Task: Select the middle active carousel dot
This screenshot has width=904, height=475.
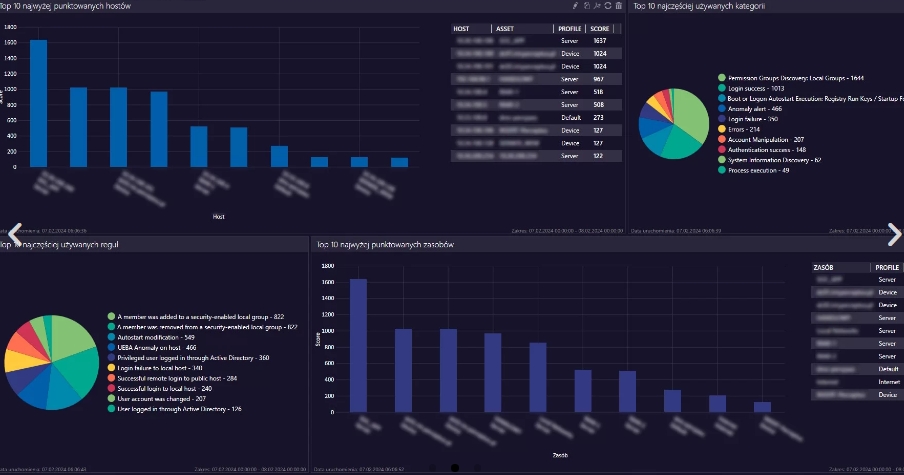Action: pyautogui.click(x=454, y=467)
